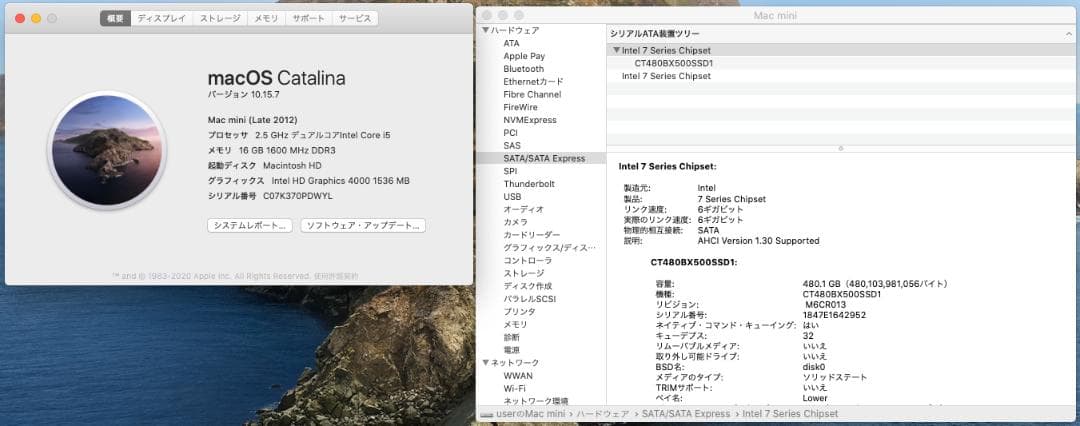Image resolution: width=1080 pixels, height=426 pixels.
Task: Click the ソリッドステート media type value
Action: 835,378
